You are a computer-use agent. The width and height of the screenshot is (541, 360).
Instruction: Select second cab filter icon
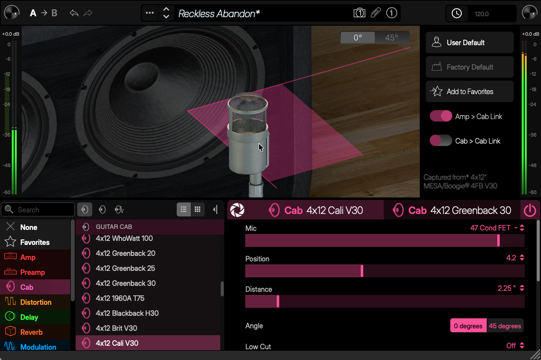coord(102,210)
